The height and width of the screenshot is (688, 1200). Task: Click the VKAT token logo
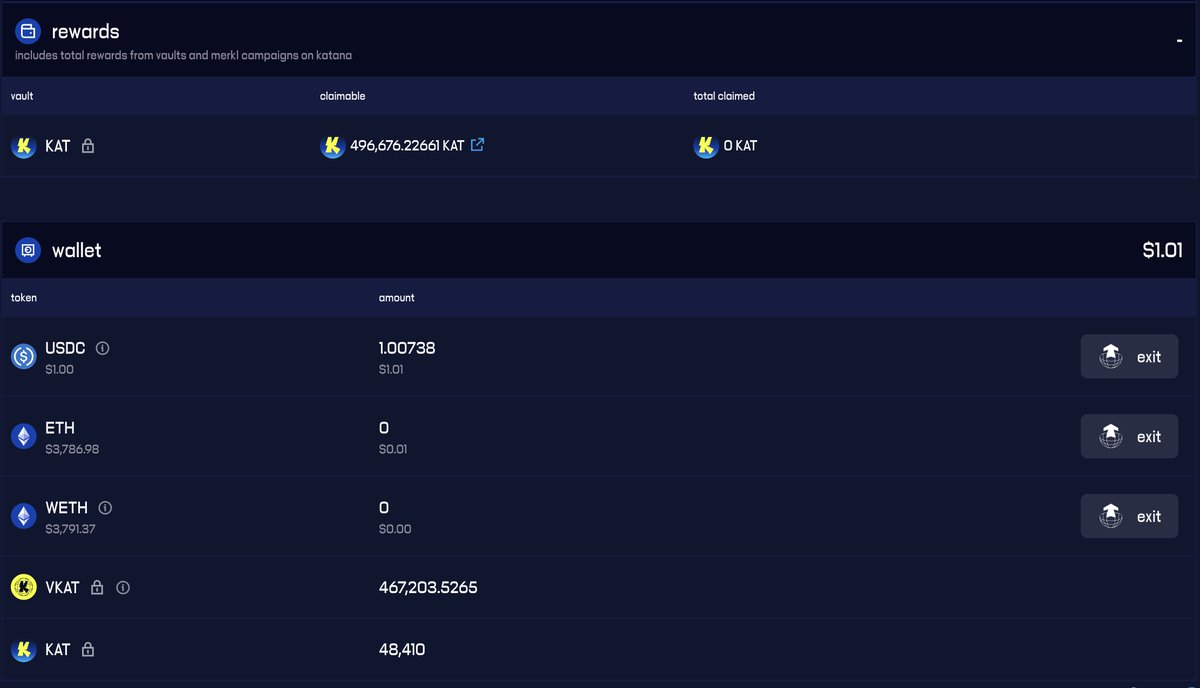pos(24,588)
